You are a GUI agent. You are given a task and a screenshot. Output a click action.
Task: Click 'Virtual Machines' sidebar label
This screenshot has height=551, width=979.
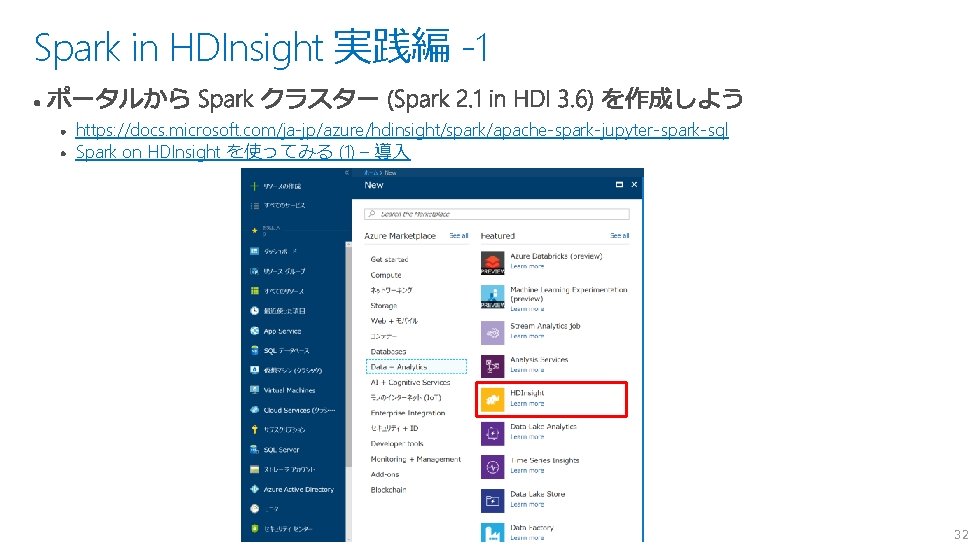[289, 391]
